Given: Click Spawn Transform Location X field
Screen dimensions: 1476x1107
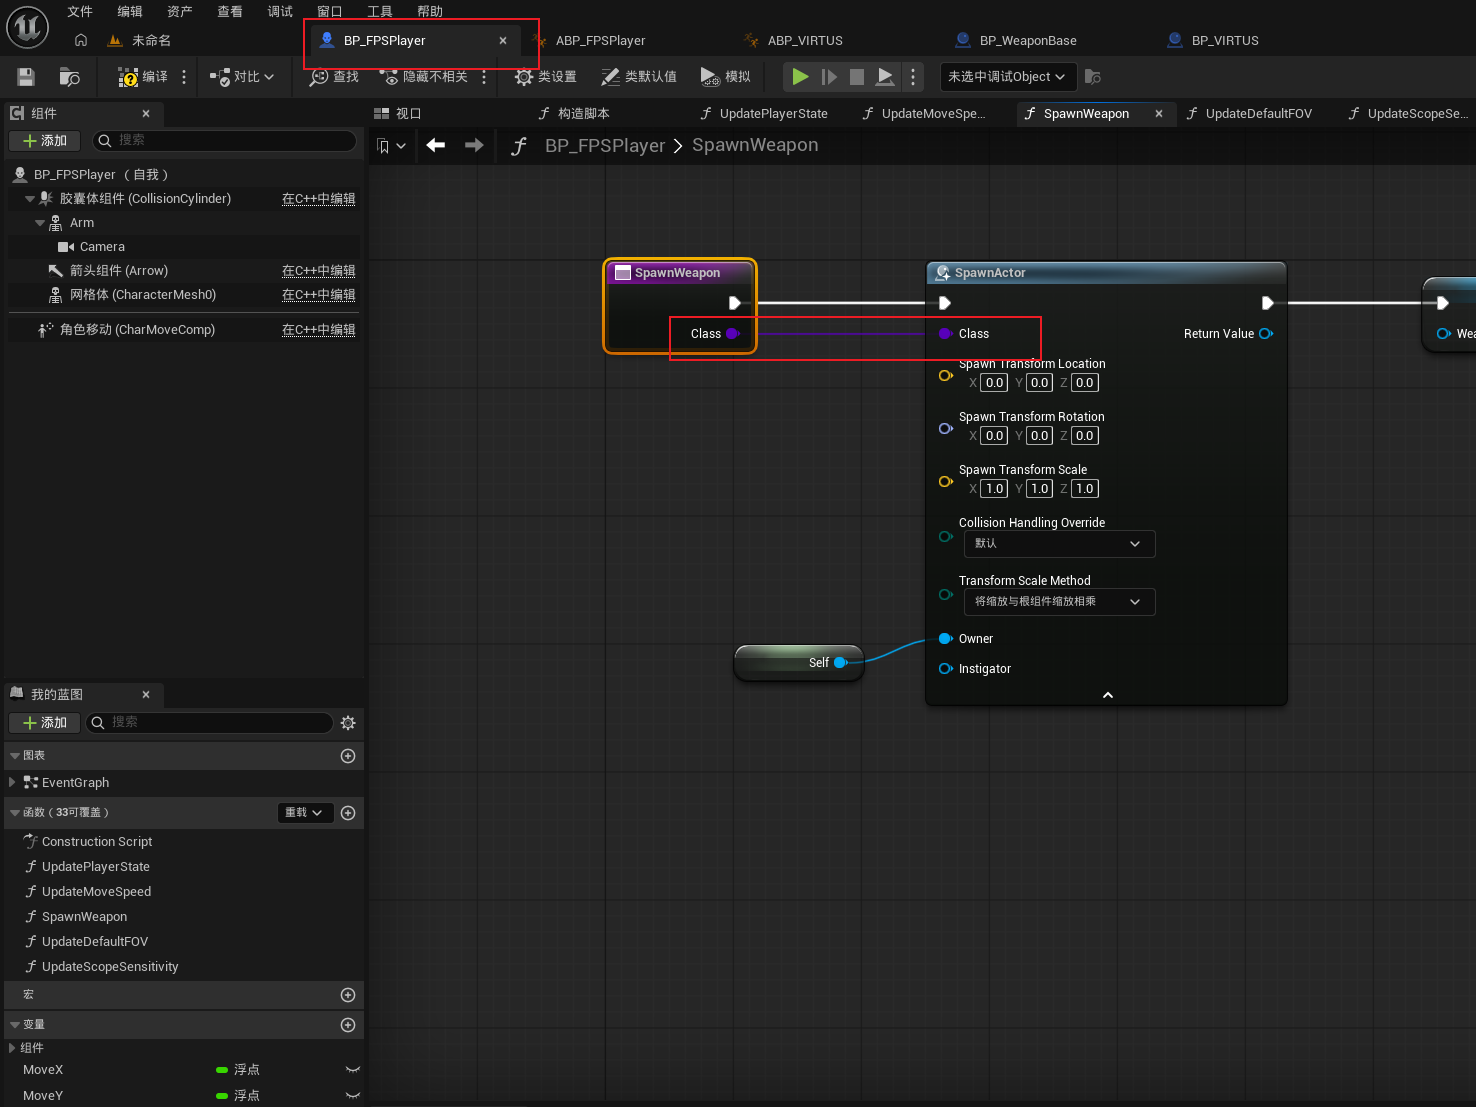Looking at the screenshot, I should (x=994, y=383).
